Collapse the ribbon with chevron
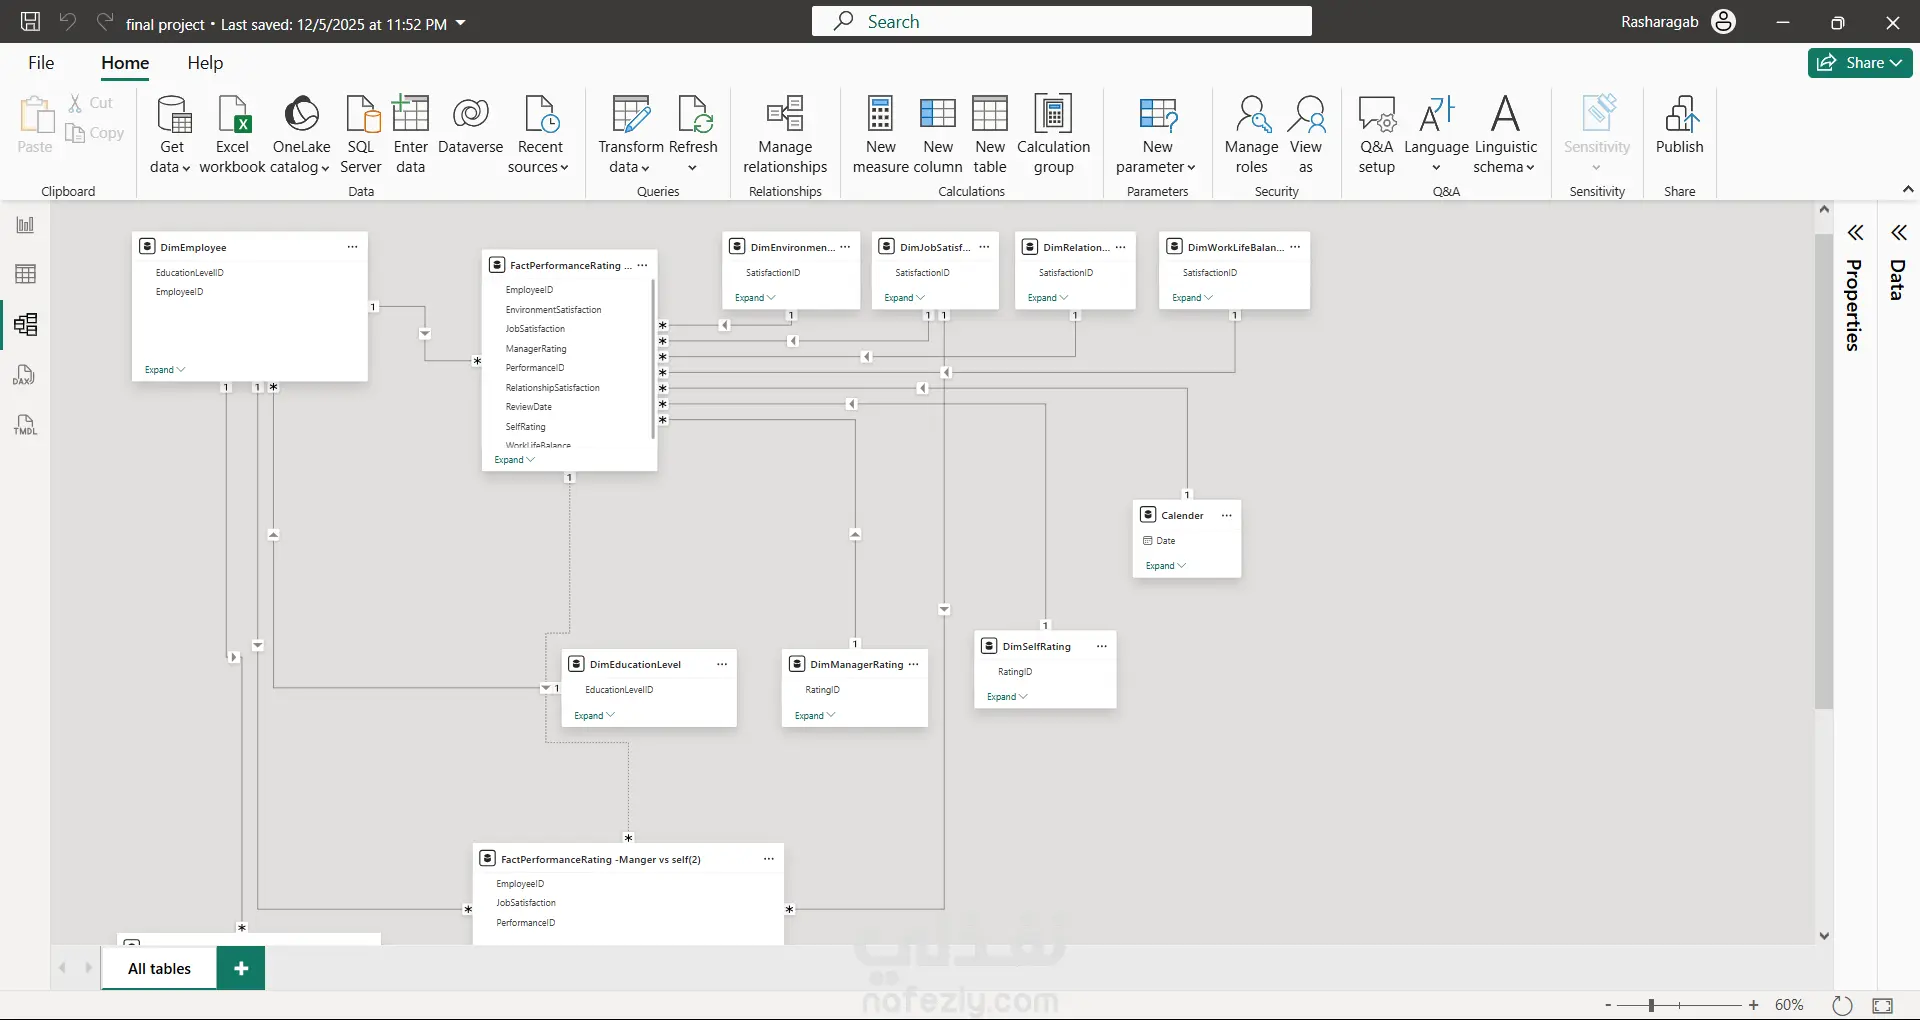 (1907, 189)
